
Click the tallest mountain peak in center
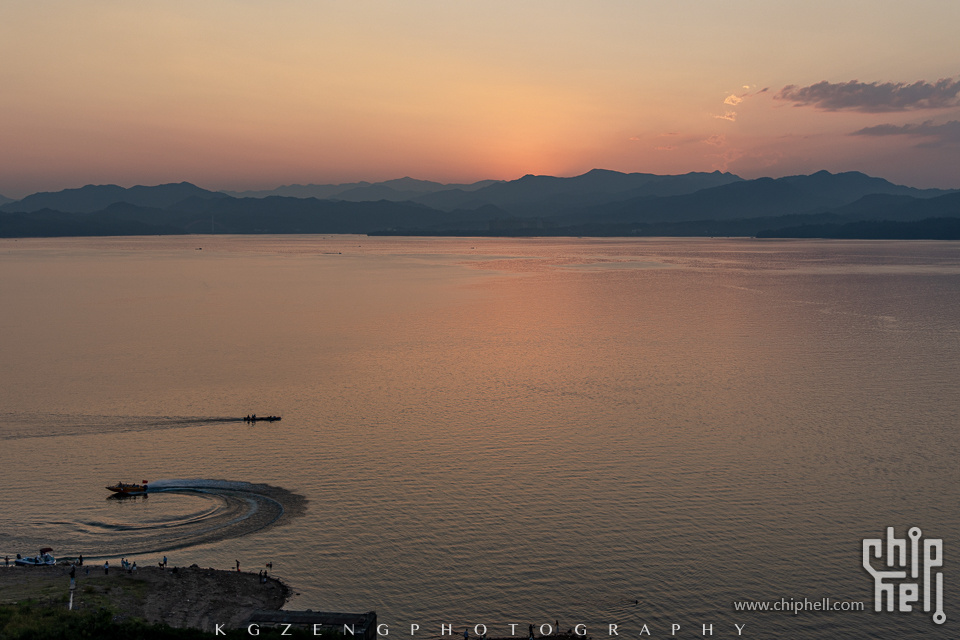pyautogui.click(x=595, y=174)
